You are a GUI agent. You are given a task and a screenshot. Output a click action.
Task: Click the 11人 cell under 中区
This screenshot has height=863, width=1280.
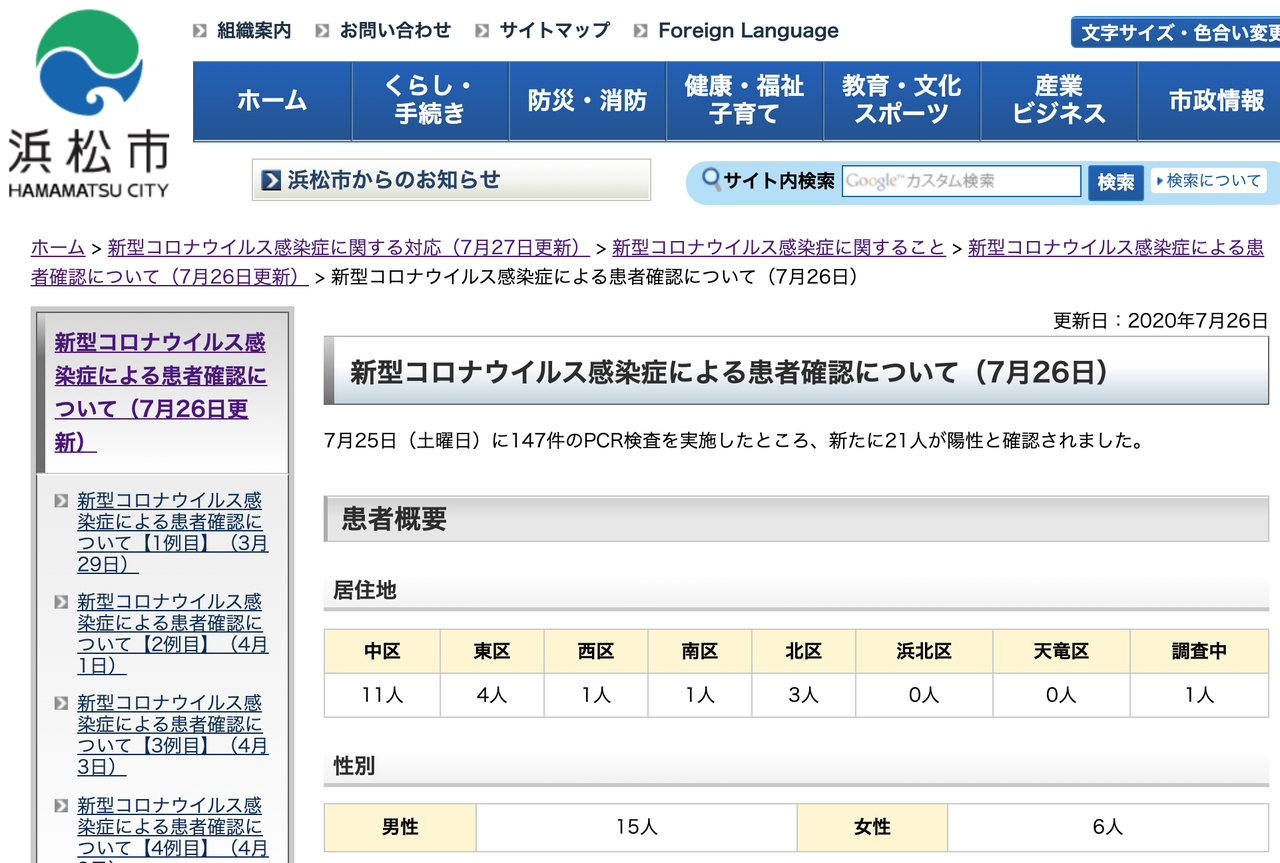pos(382,695)
